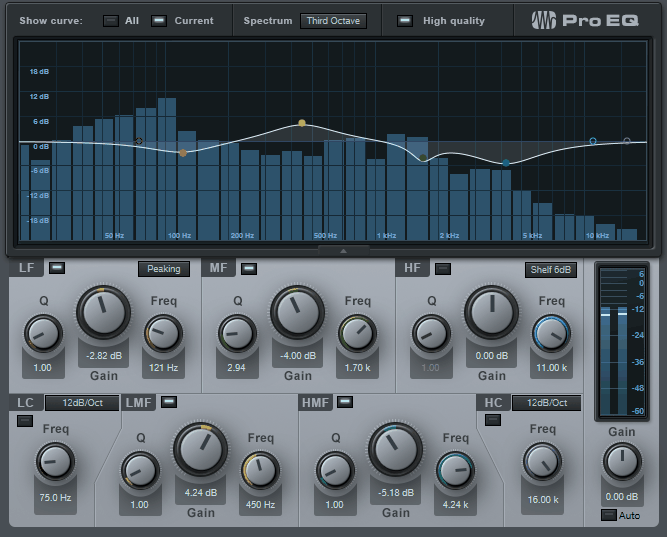667x537 pixels.
Task: Open the LF Peaking filter type dropdown
Action: (x=164, y=269)
